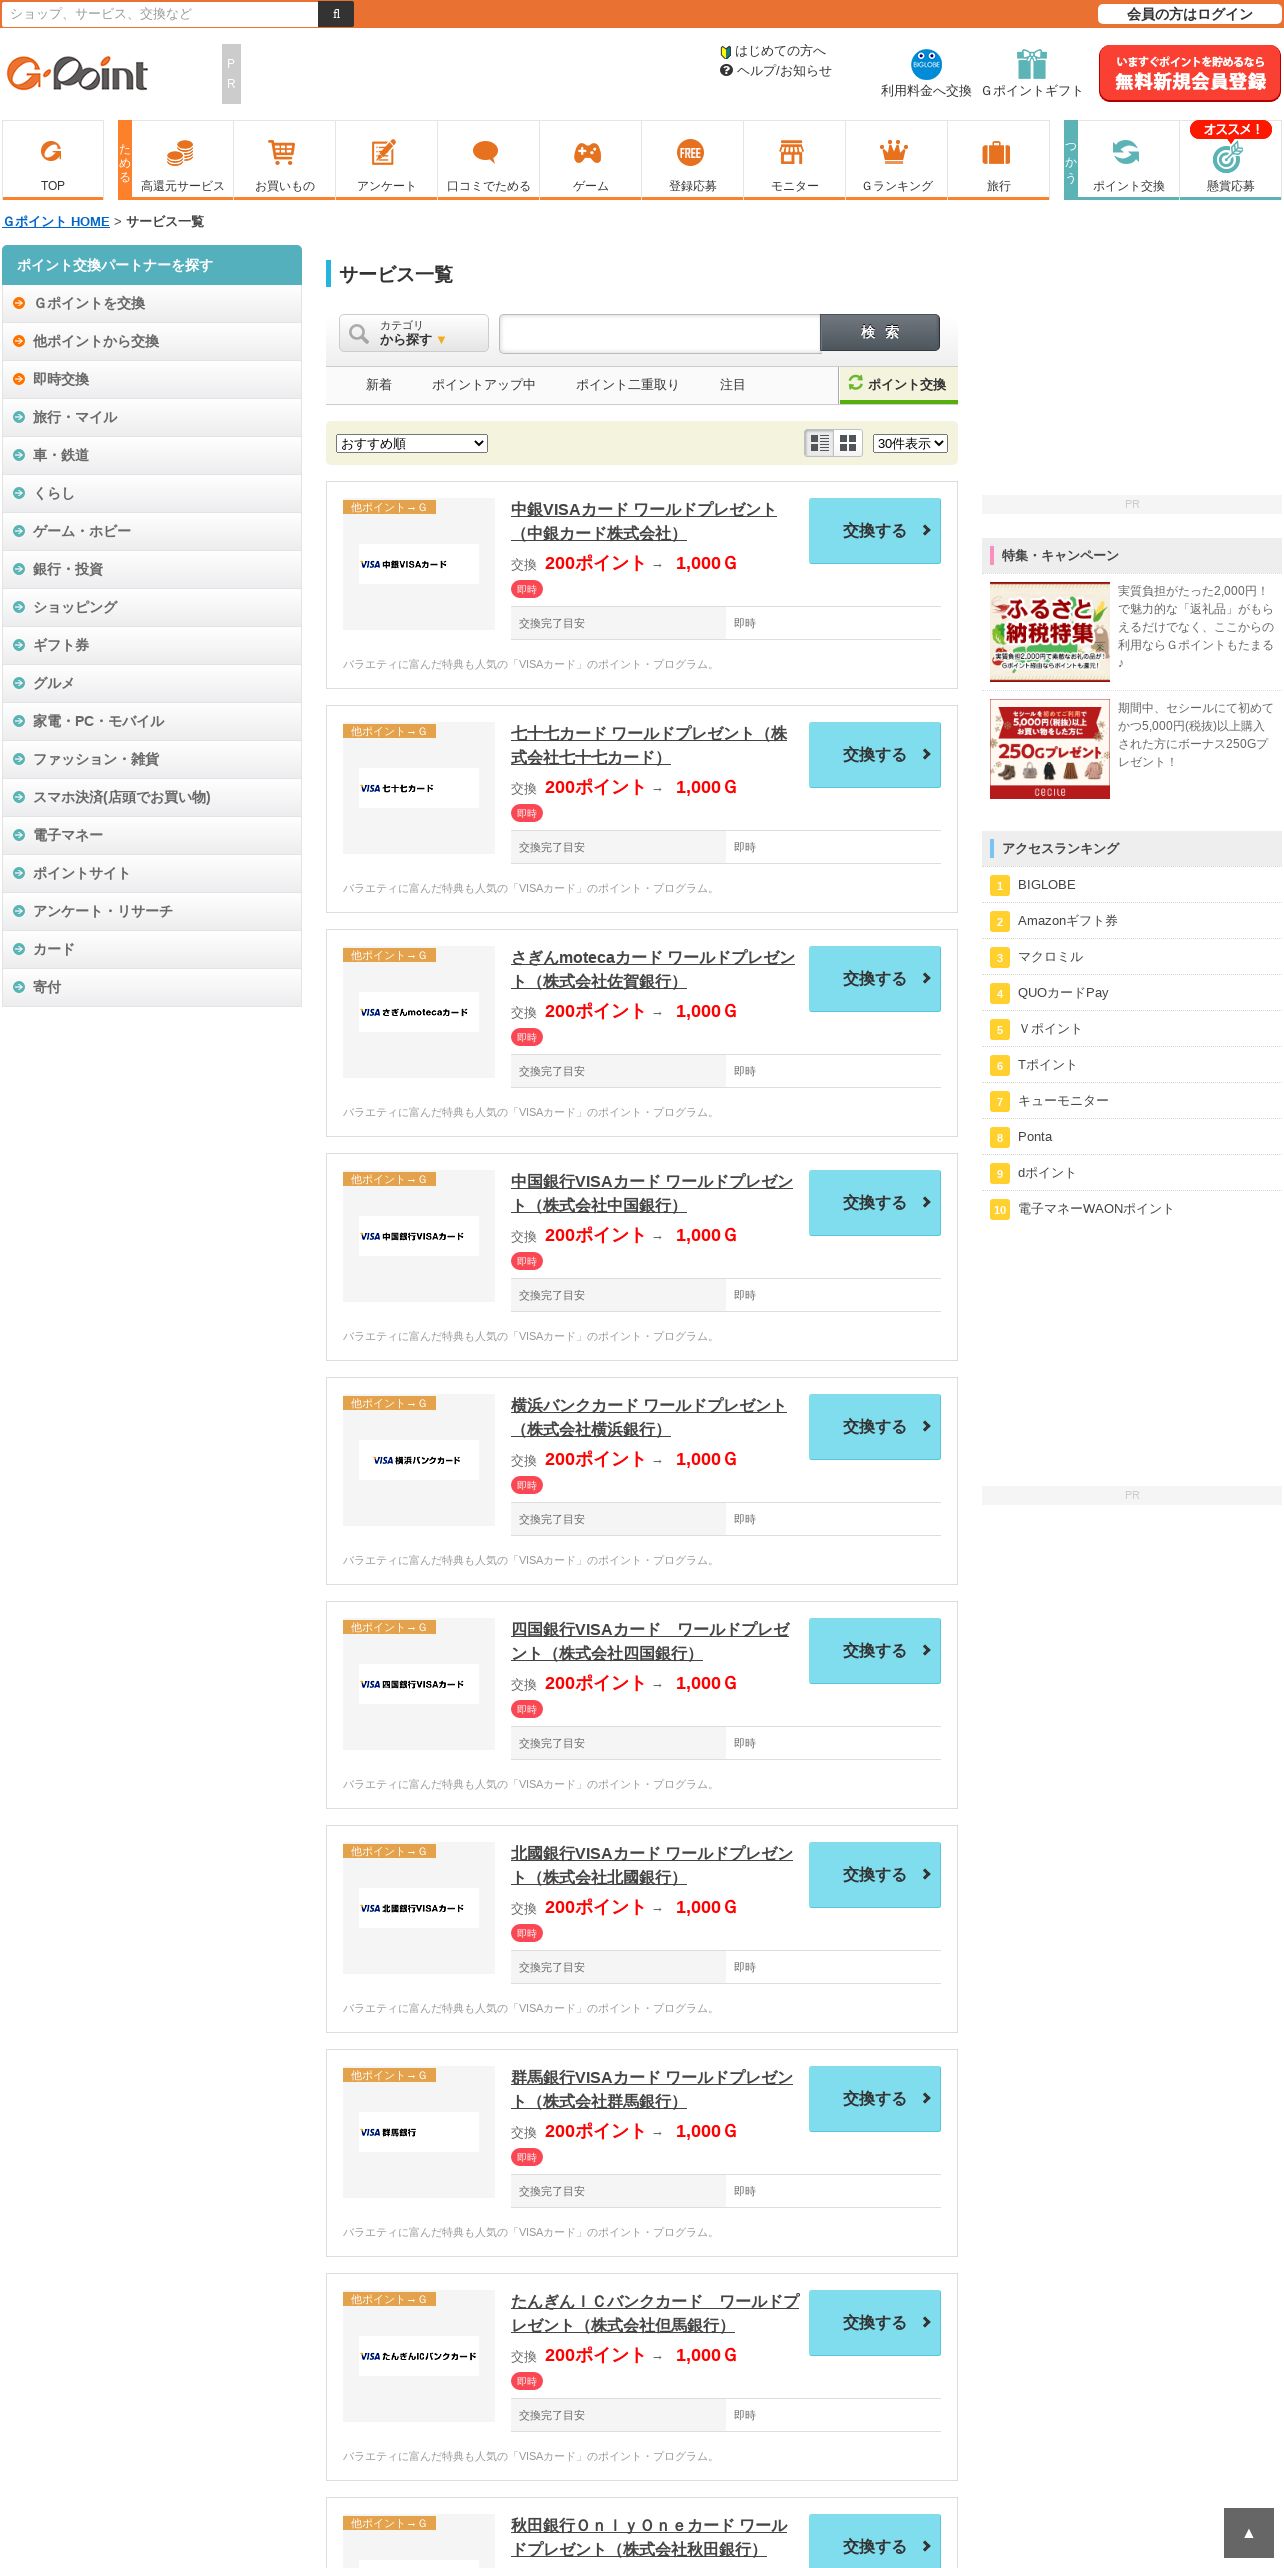Open BIGLOBE in access ranking

tap(1047, 885)
